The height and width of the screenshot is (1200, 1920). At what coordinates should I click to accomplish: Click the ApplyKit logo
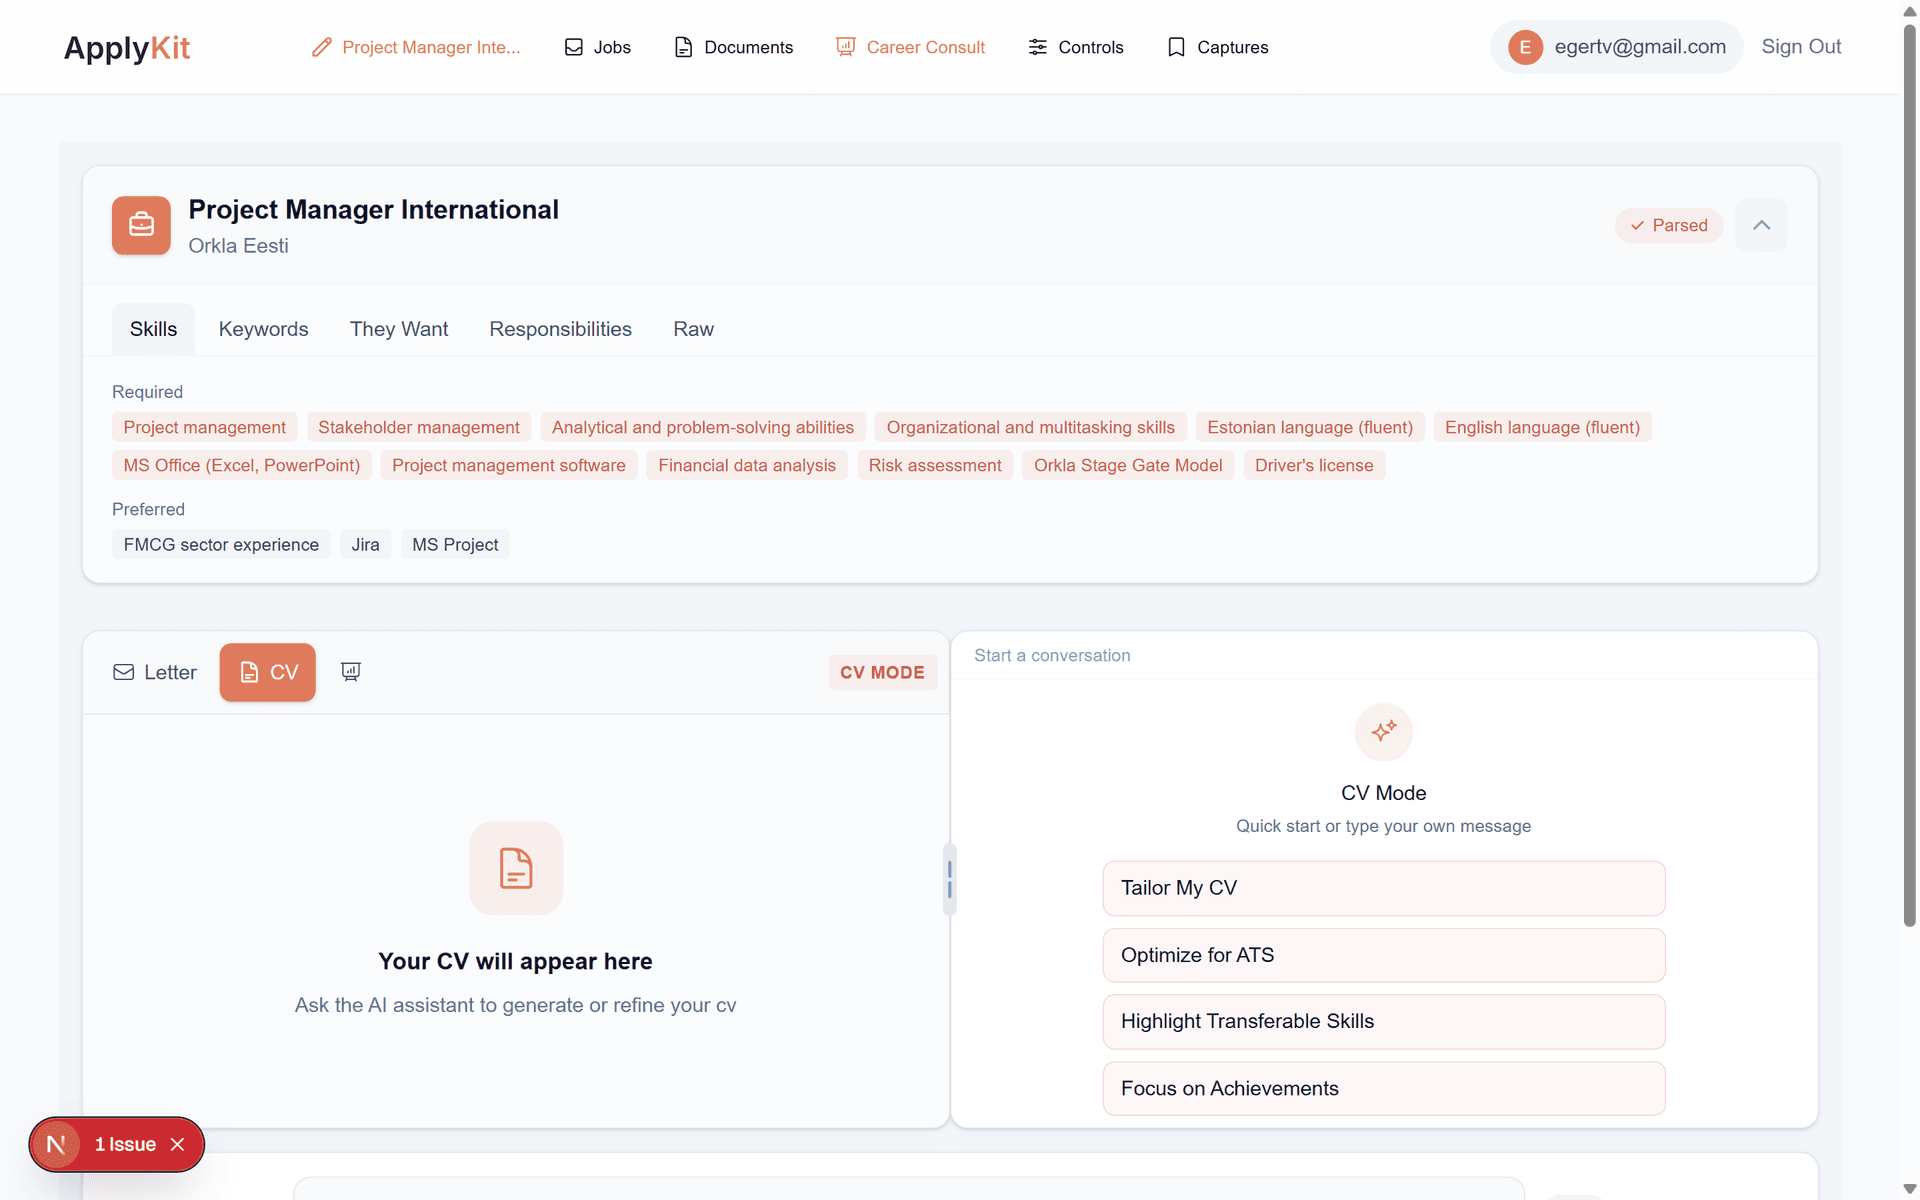127,47
